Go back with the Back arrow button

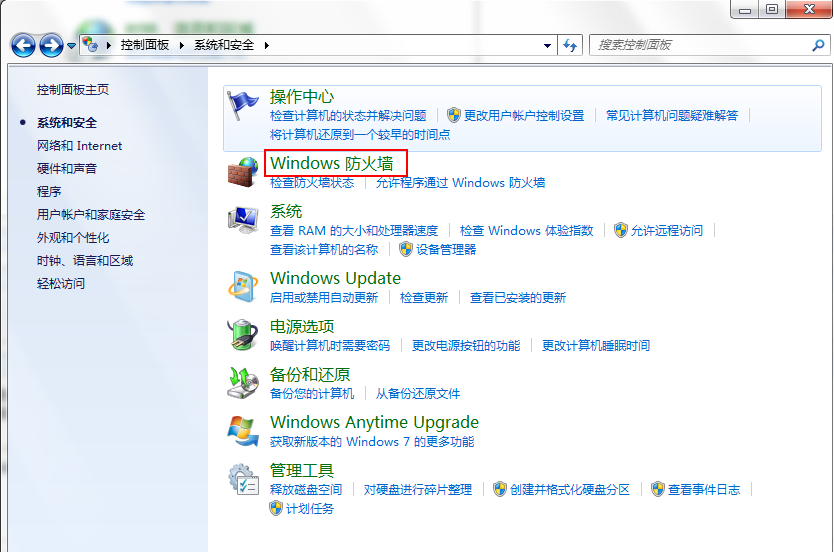[23, 46]
